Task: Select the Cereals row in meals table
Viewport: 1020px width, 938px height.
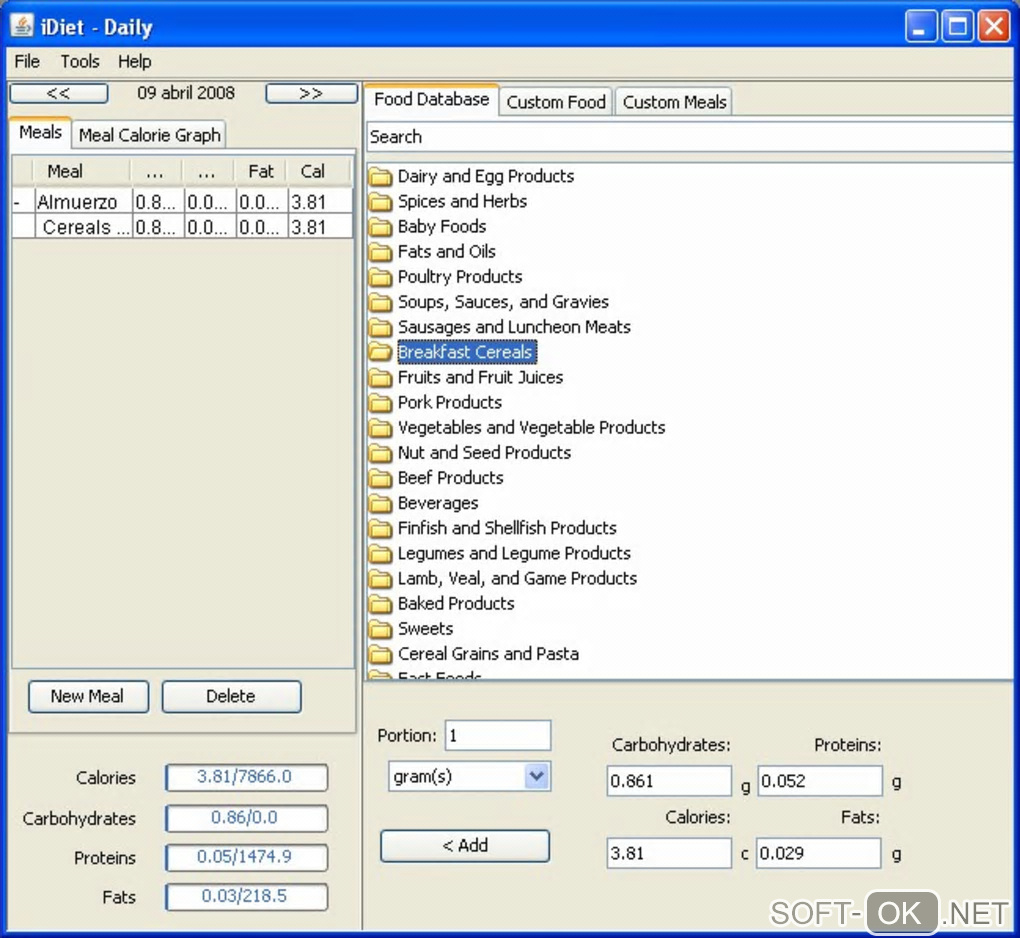Action: point(182,228)
